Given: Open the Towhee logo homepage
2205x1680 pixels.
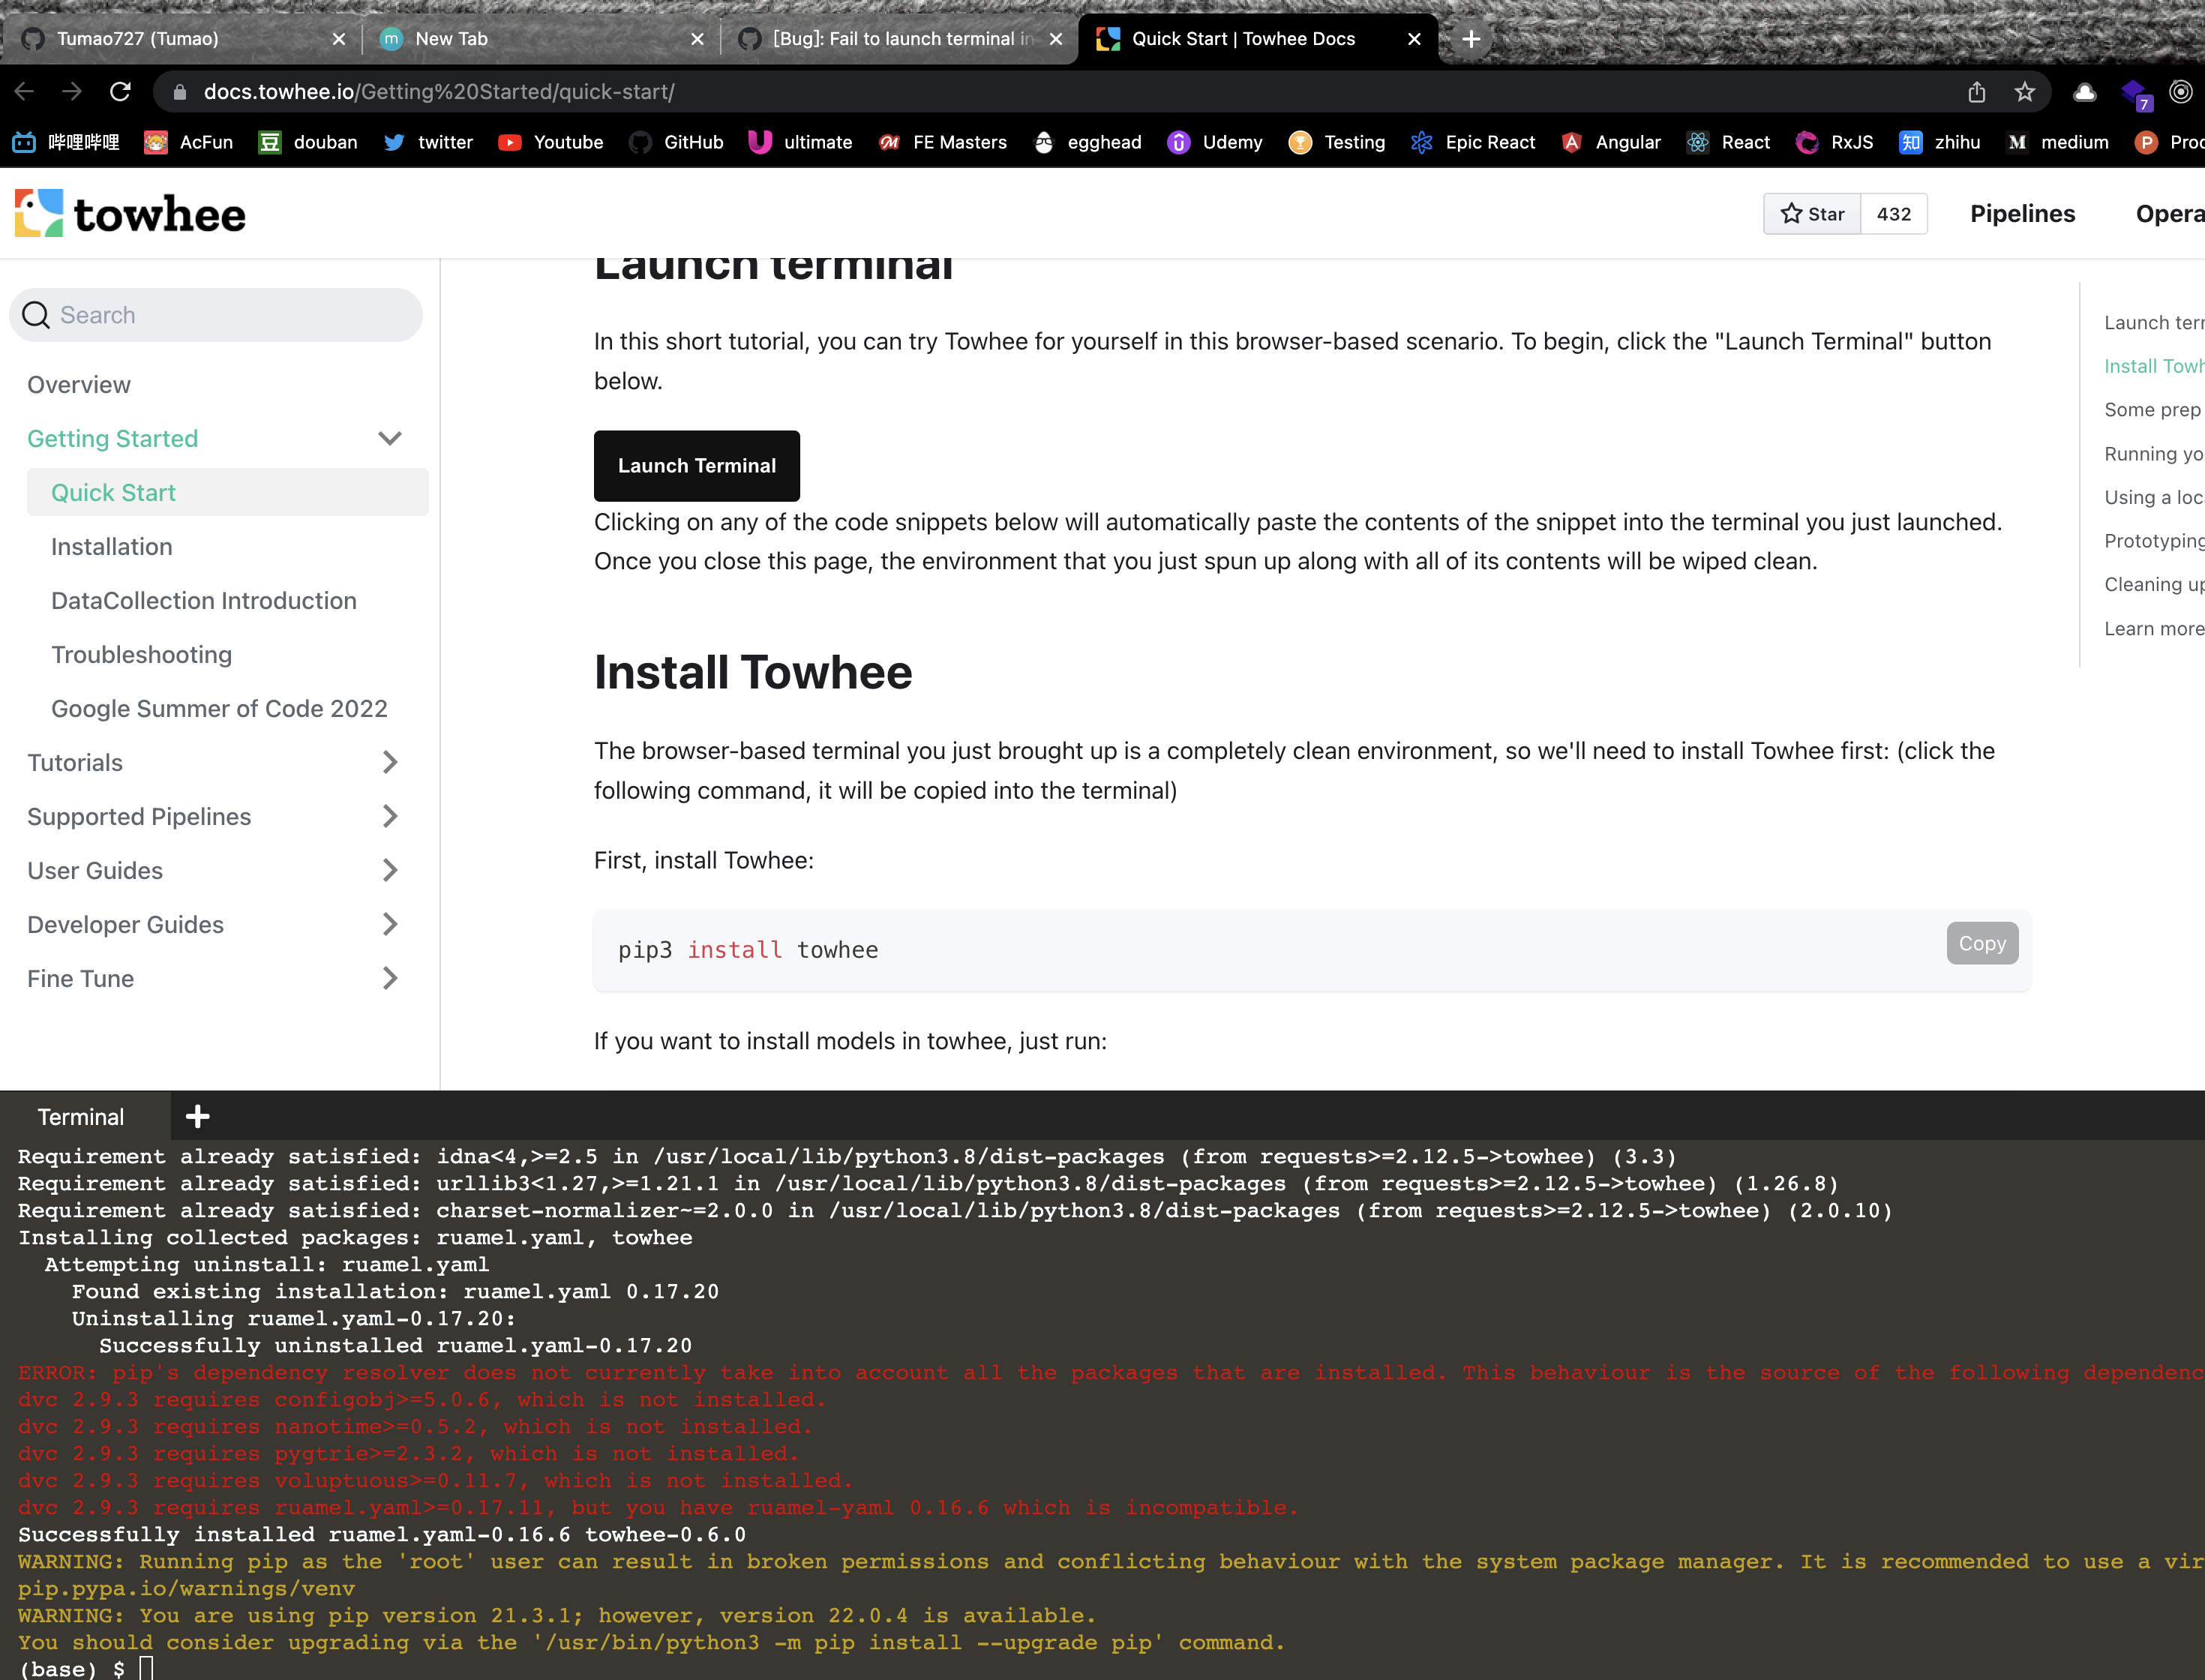Looking at the screenshot, I should (x=130, y=212).
